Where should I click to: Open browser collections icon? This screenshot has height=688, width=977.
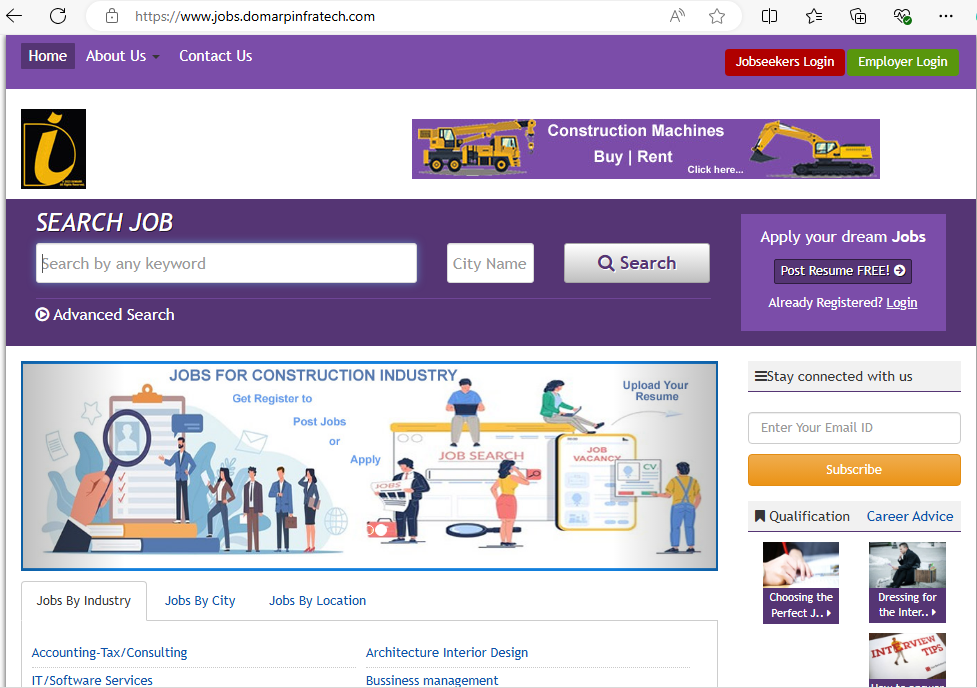(858, 16)
